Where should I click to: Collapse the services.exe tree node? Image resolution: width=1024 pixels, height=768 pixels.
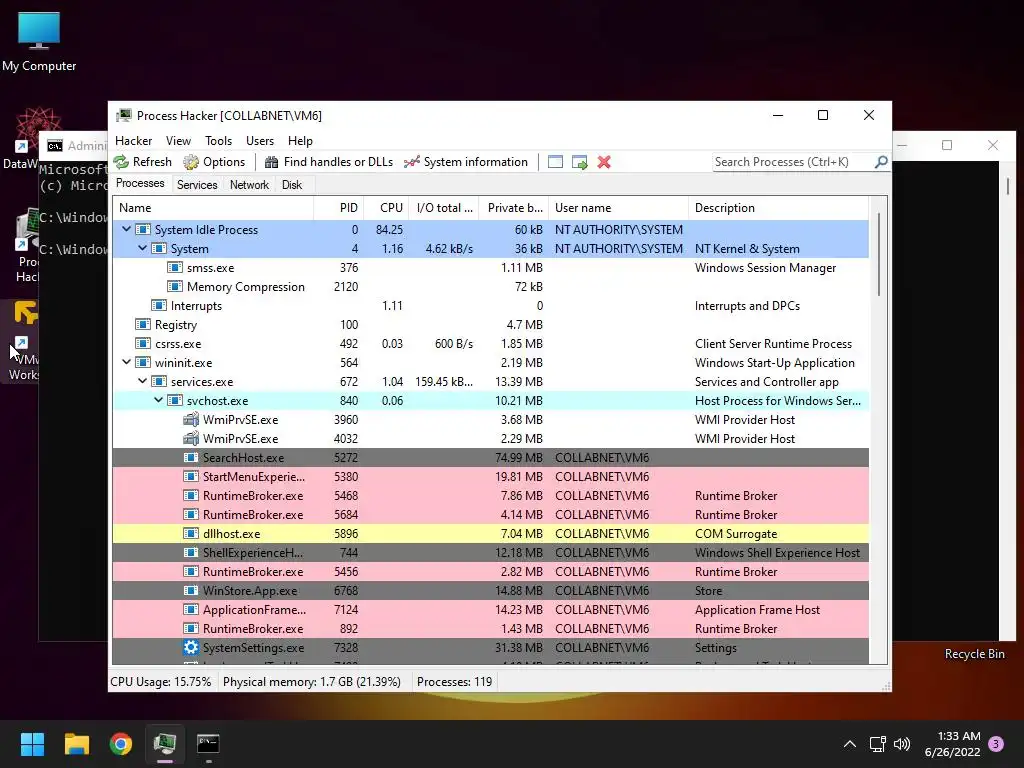click(x=142, y=381)
